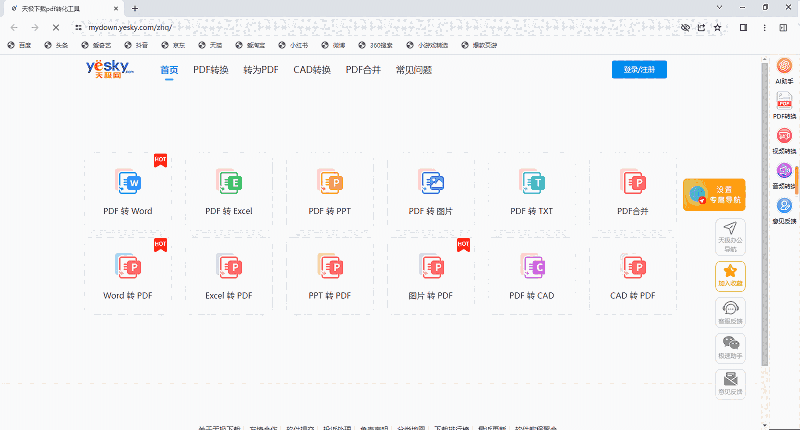Open 天极办公导航 paper-plane widget
This screenshot has width=800, height=430.
pyautogui.click(x=730, y=237)
